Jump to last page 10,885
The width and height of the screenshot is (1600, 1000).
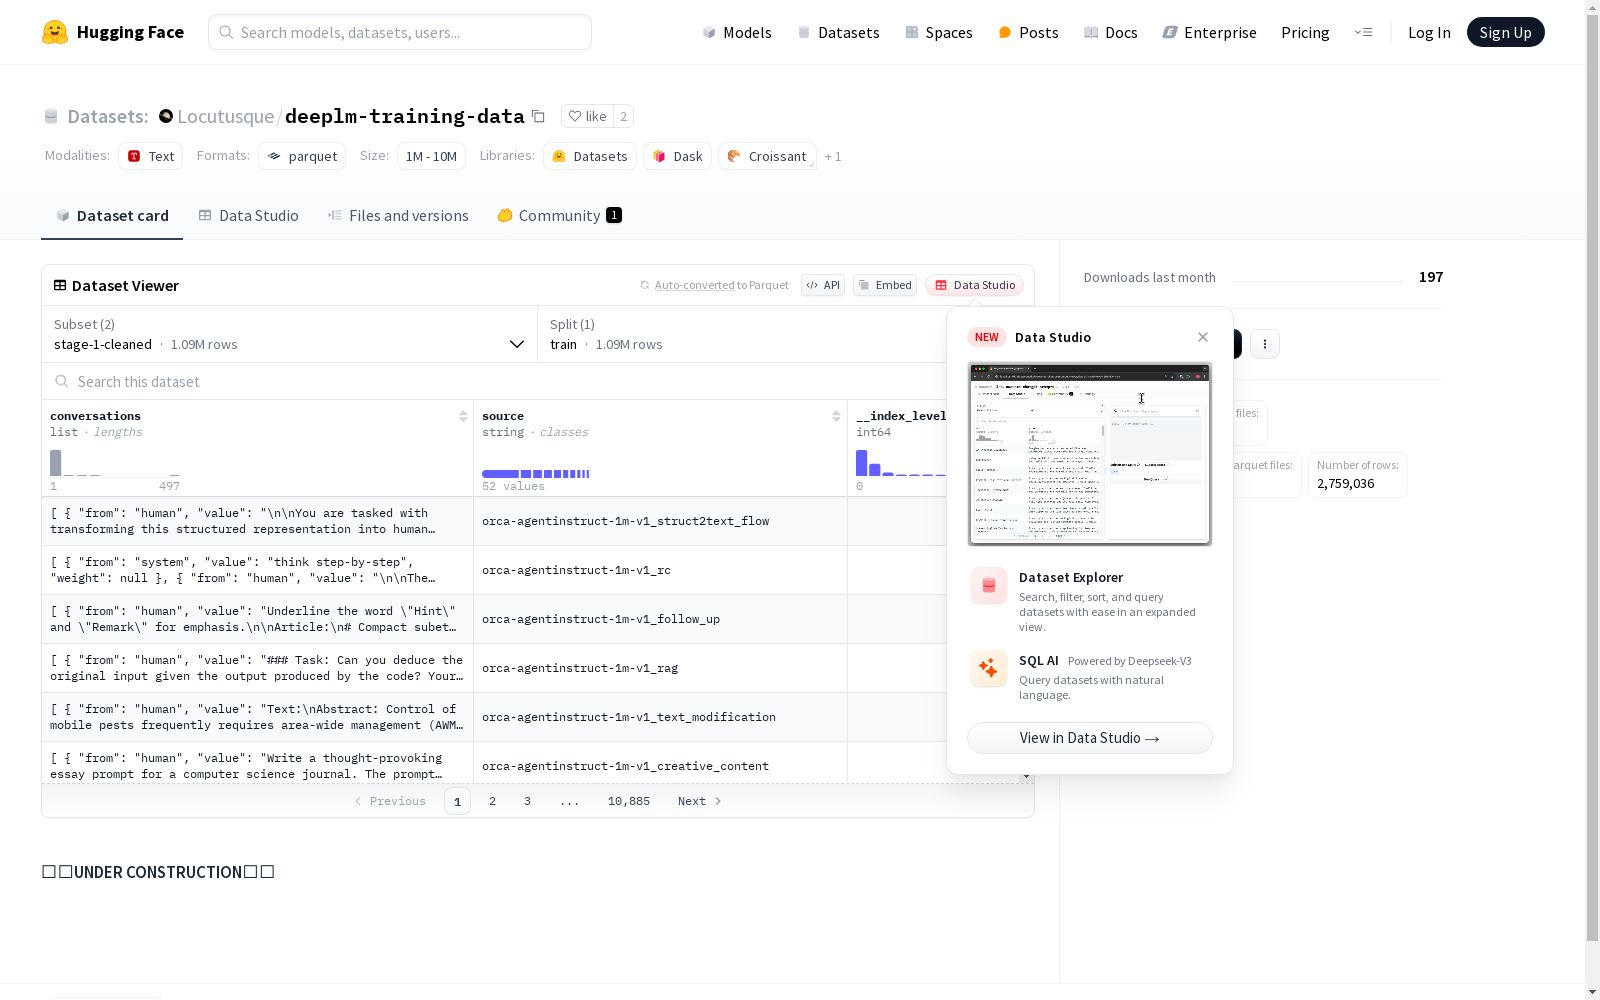pos(629,801)
